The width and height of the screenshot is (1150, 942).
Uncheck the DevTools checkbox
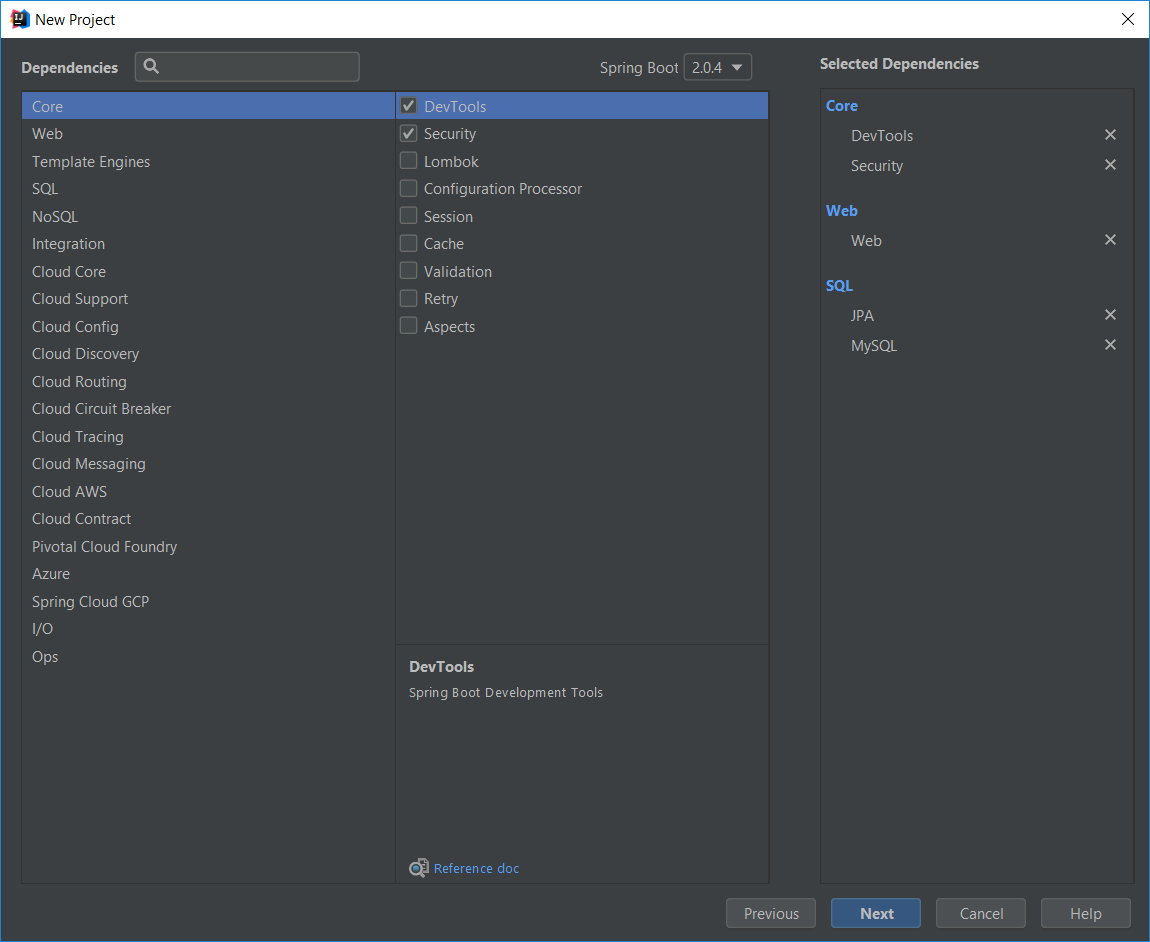(409, 106)
